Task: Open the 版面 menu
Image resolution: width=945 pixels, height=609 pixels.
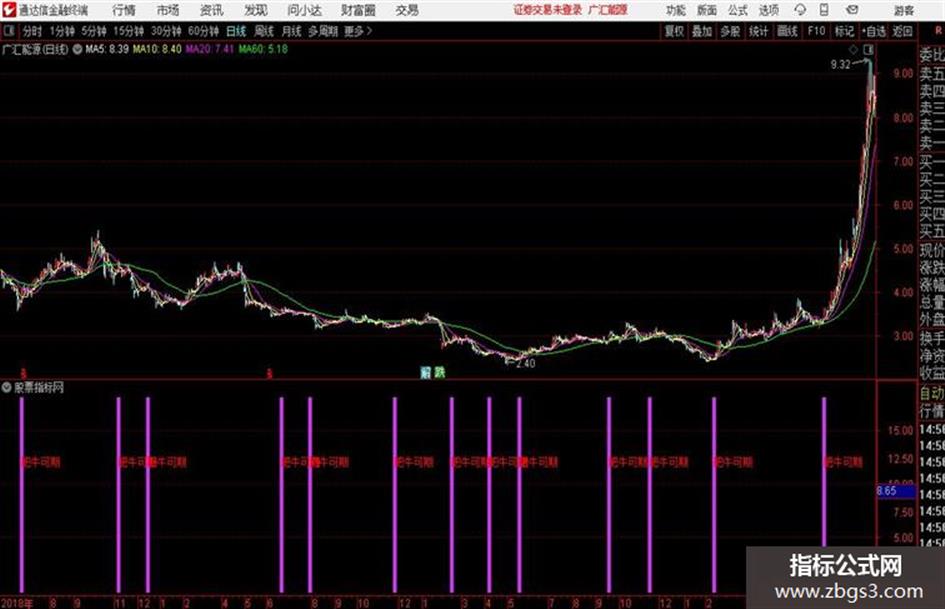Action: coord(706,10)
